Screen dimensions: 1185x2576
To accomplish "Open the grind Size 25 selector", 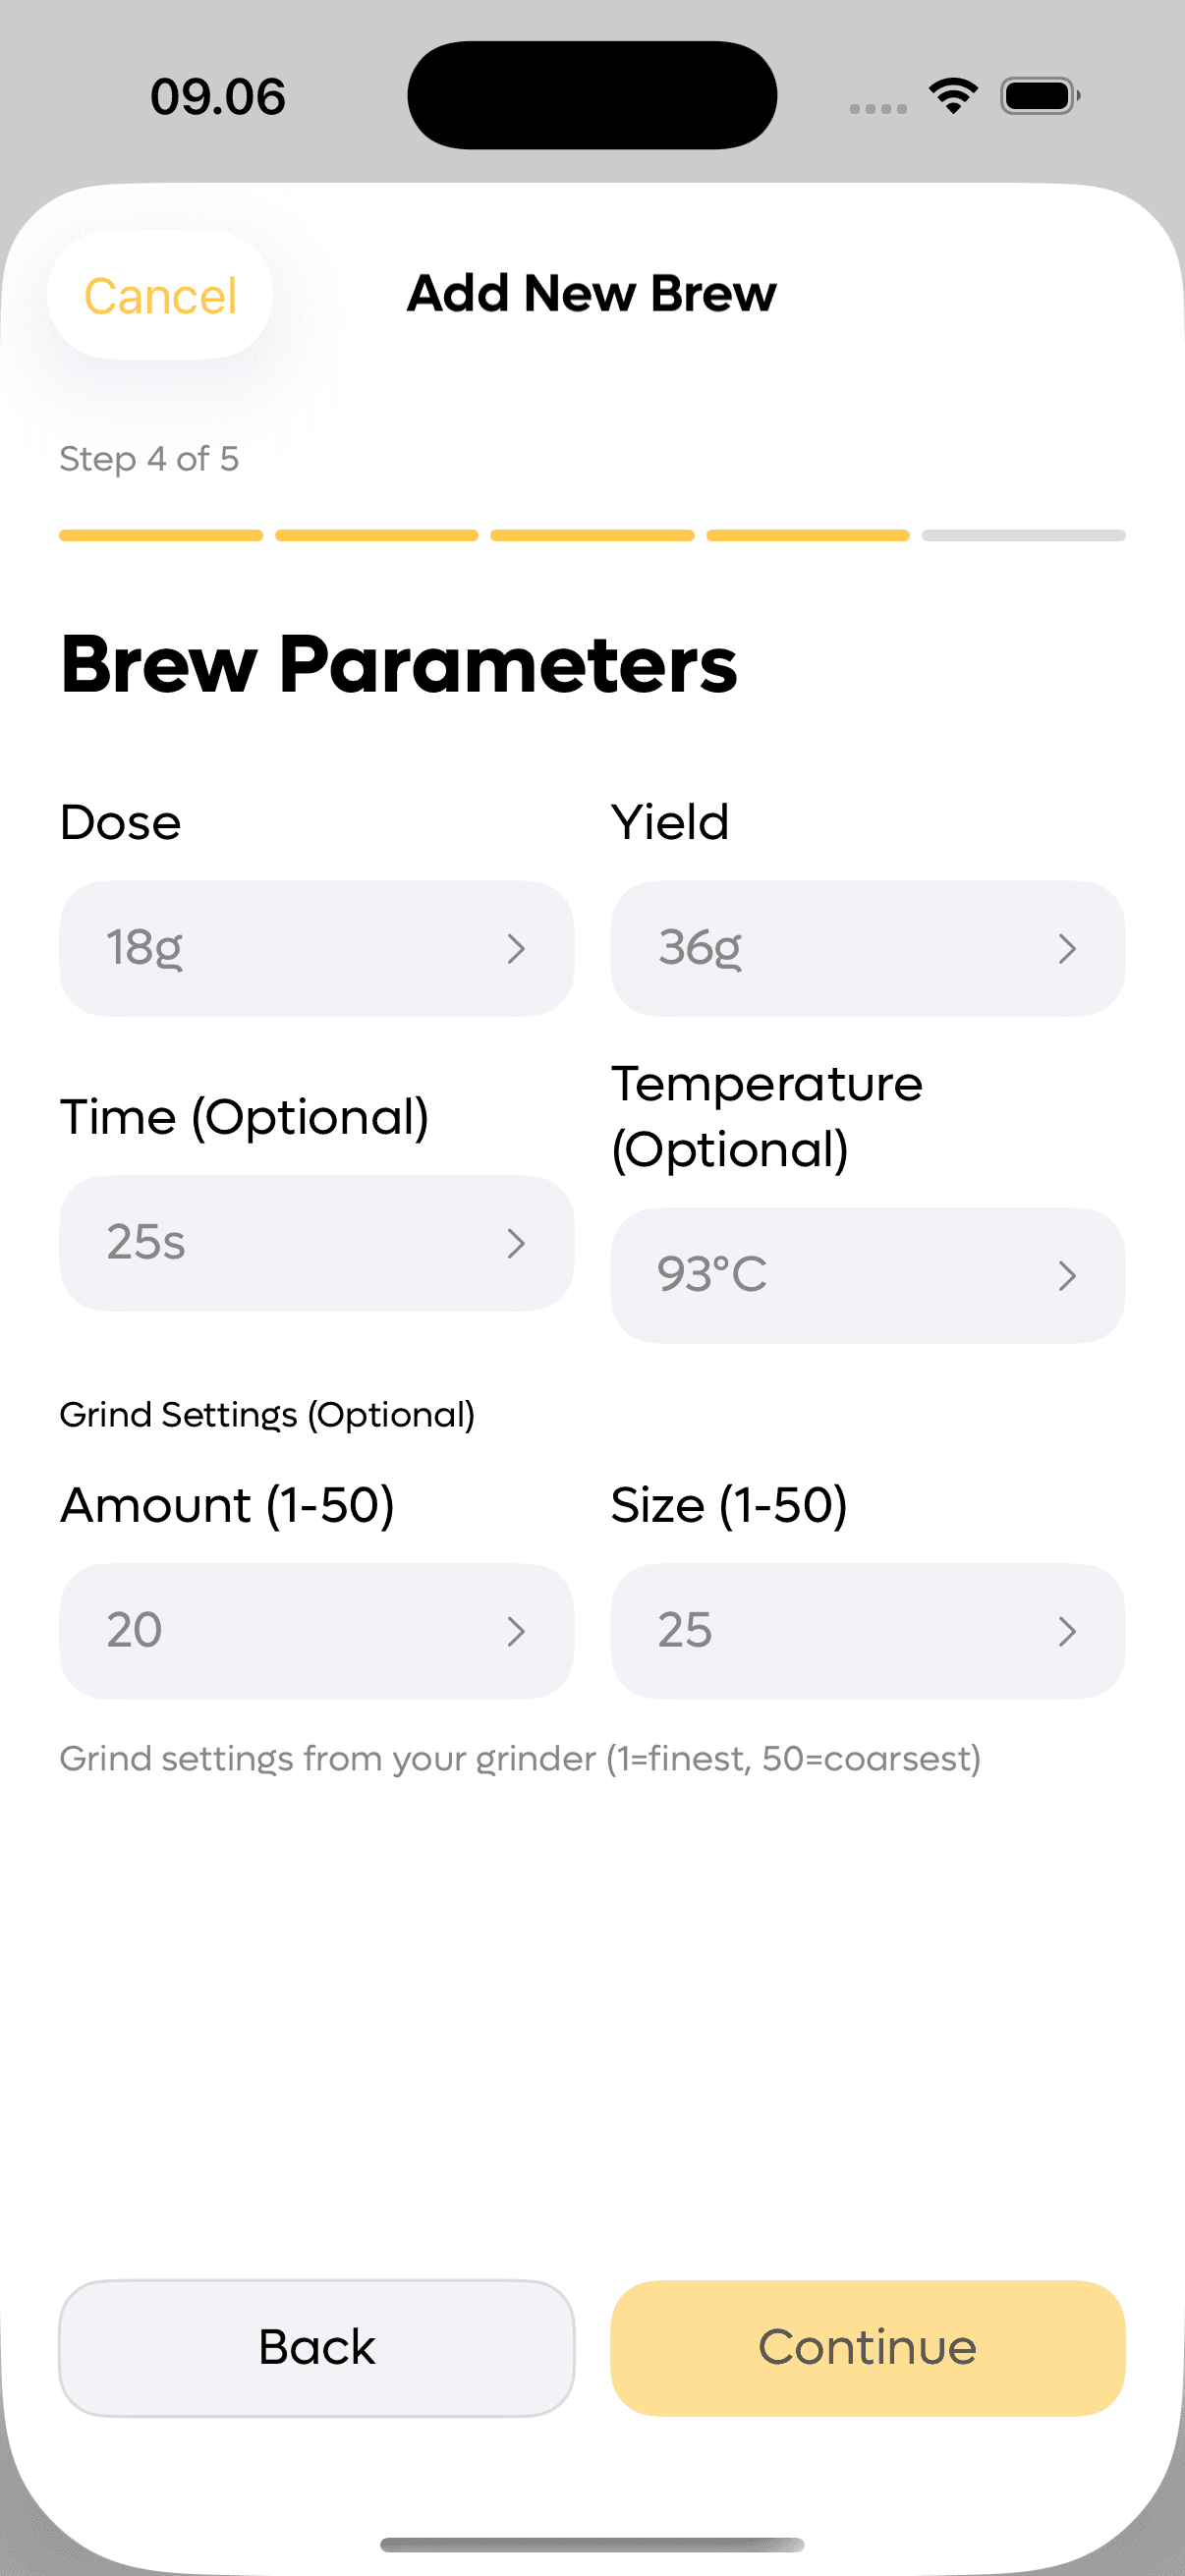I will coord(867,1631).
